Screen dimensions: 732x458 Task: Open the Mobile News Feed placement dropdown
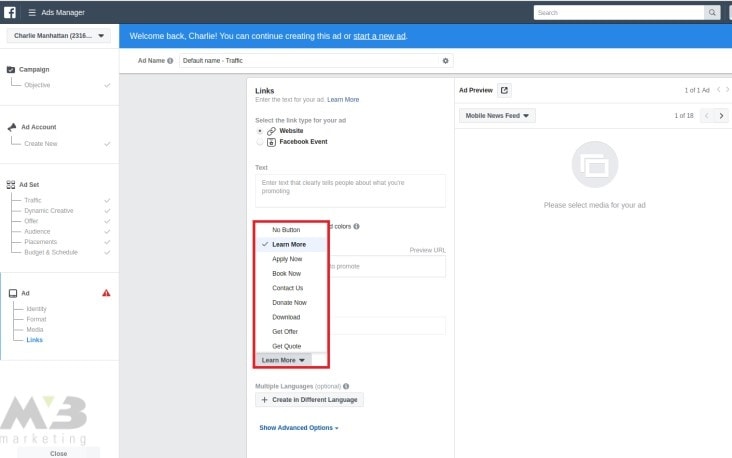(x=497, y=116)
